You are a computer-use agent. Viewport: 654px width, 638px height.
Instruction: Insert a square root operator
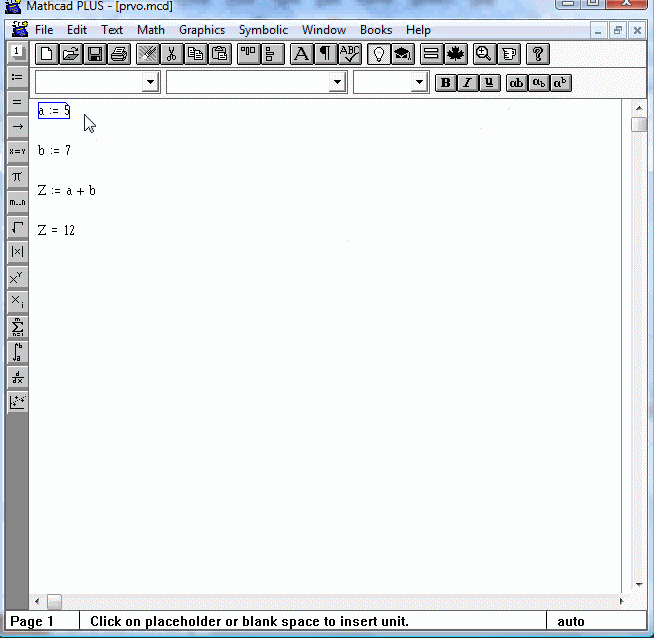click(17, 227)
